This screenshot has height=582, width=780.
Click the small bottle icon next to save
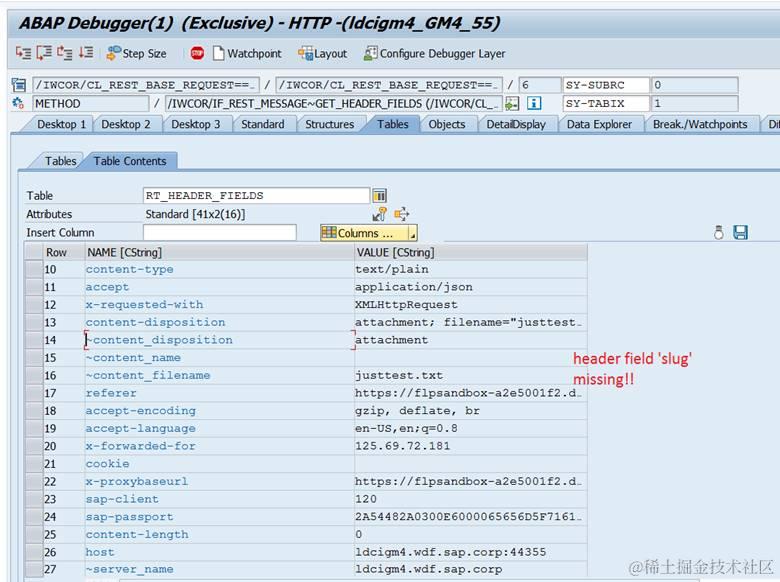(718, 232)
